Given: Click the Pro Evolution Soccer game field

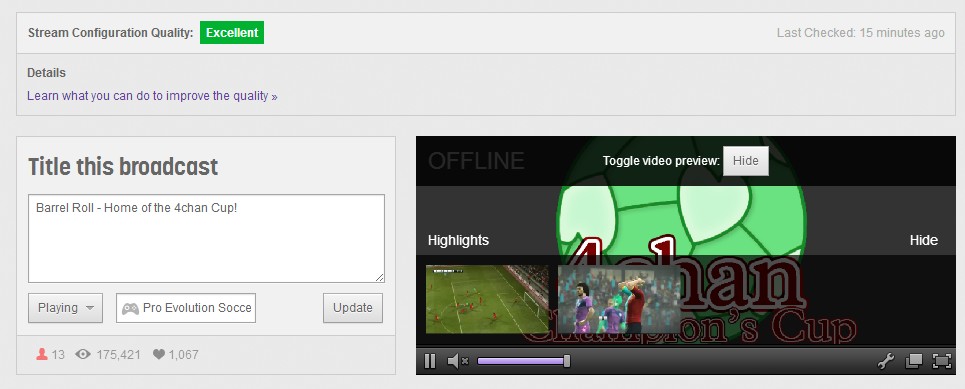Looking at the screenshot, I should click(x=186, y=308).
